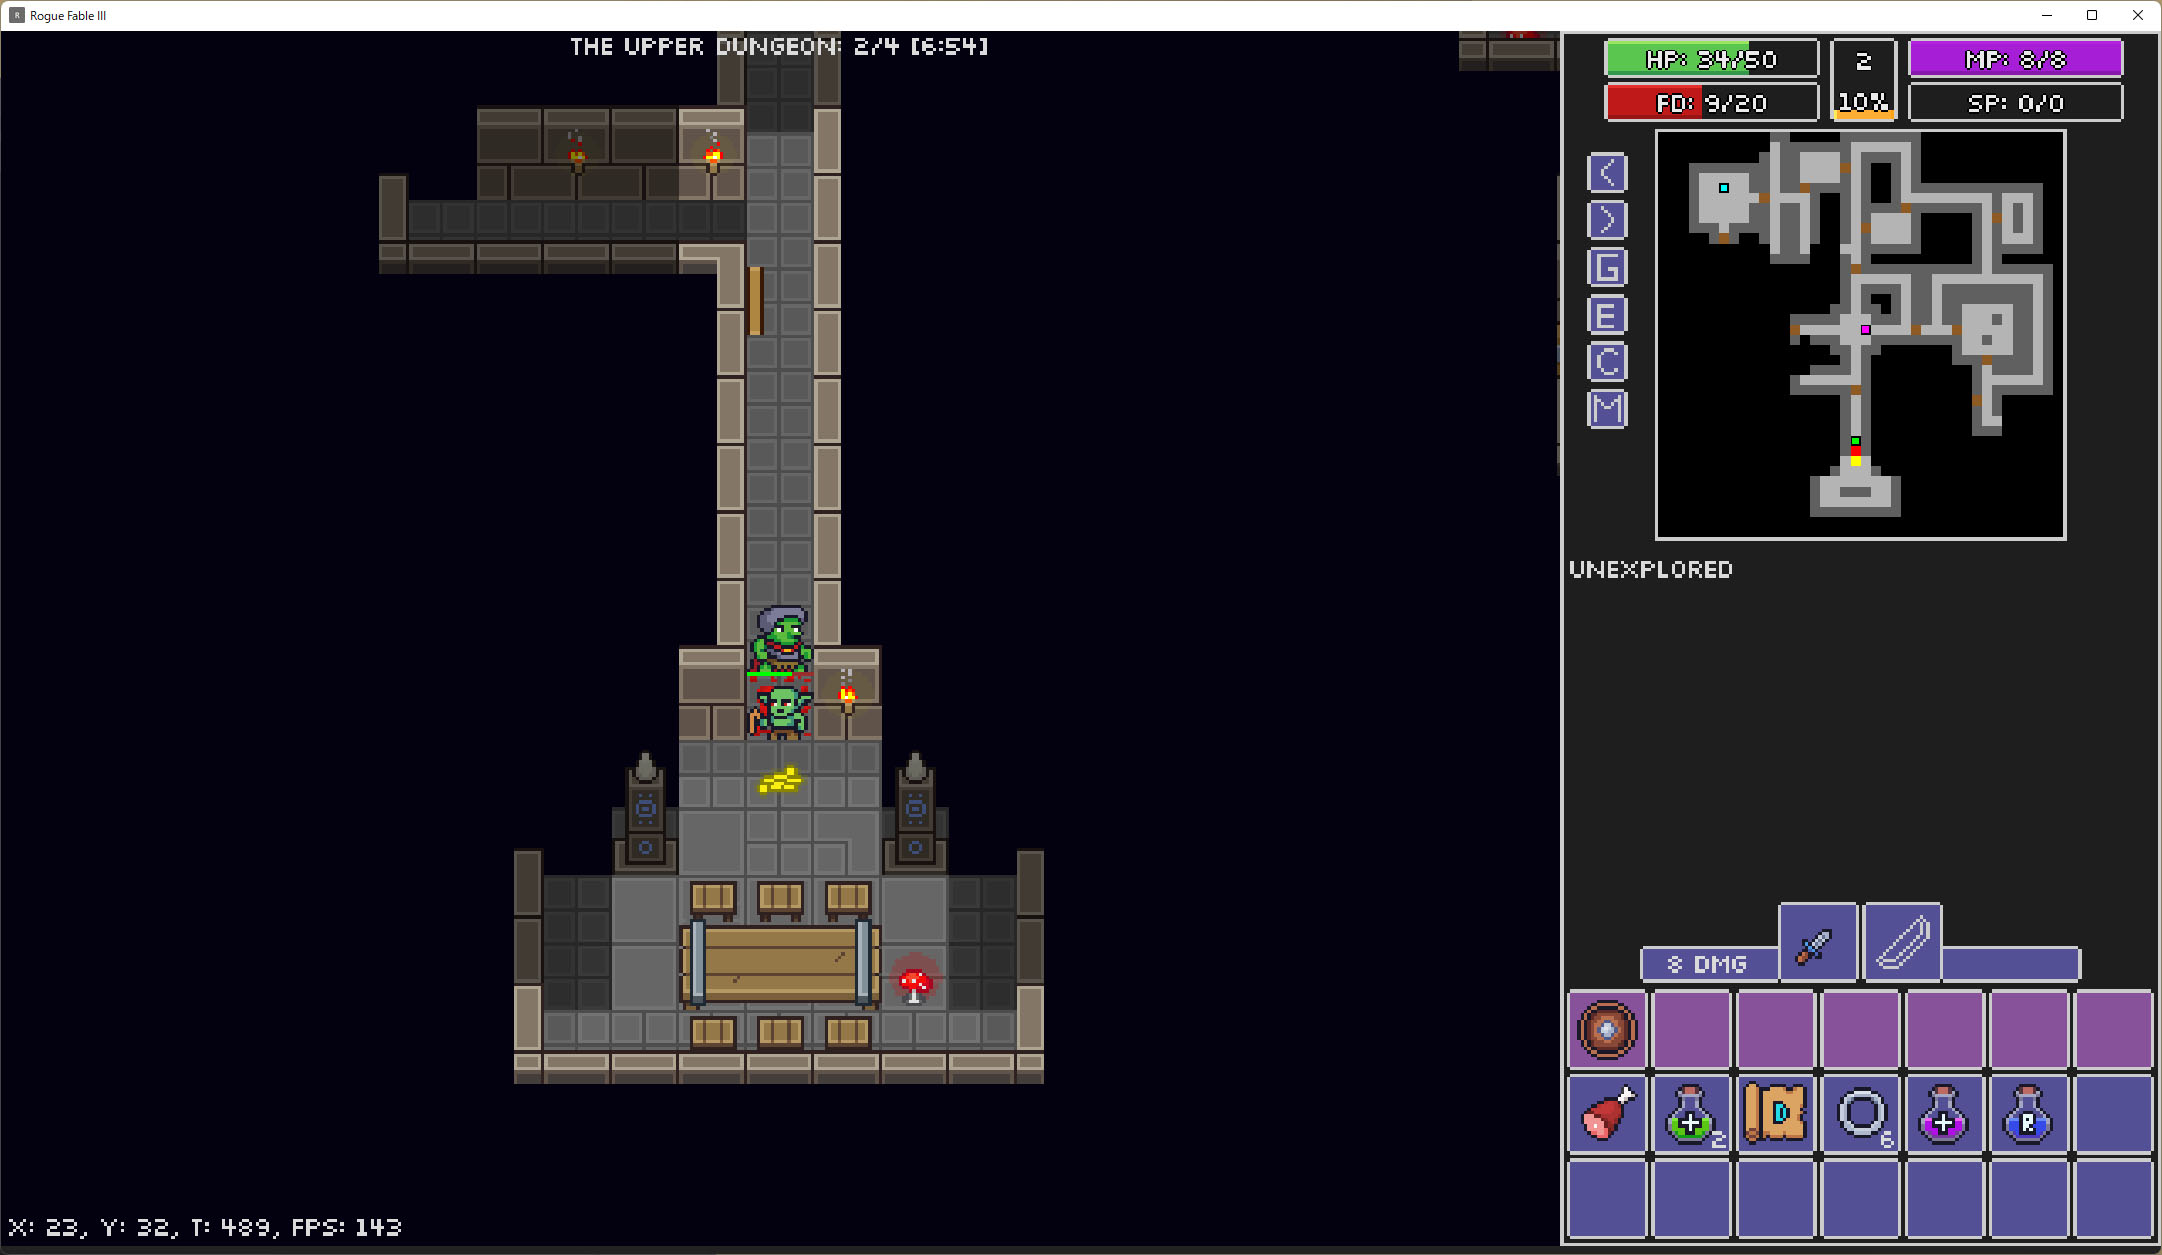Click the green HP health bar
Screen dimensions: 2162x1255
tap(1711, 59)
